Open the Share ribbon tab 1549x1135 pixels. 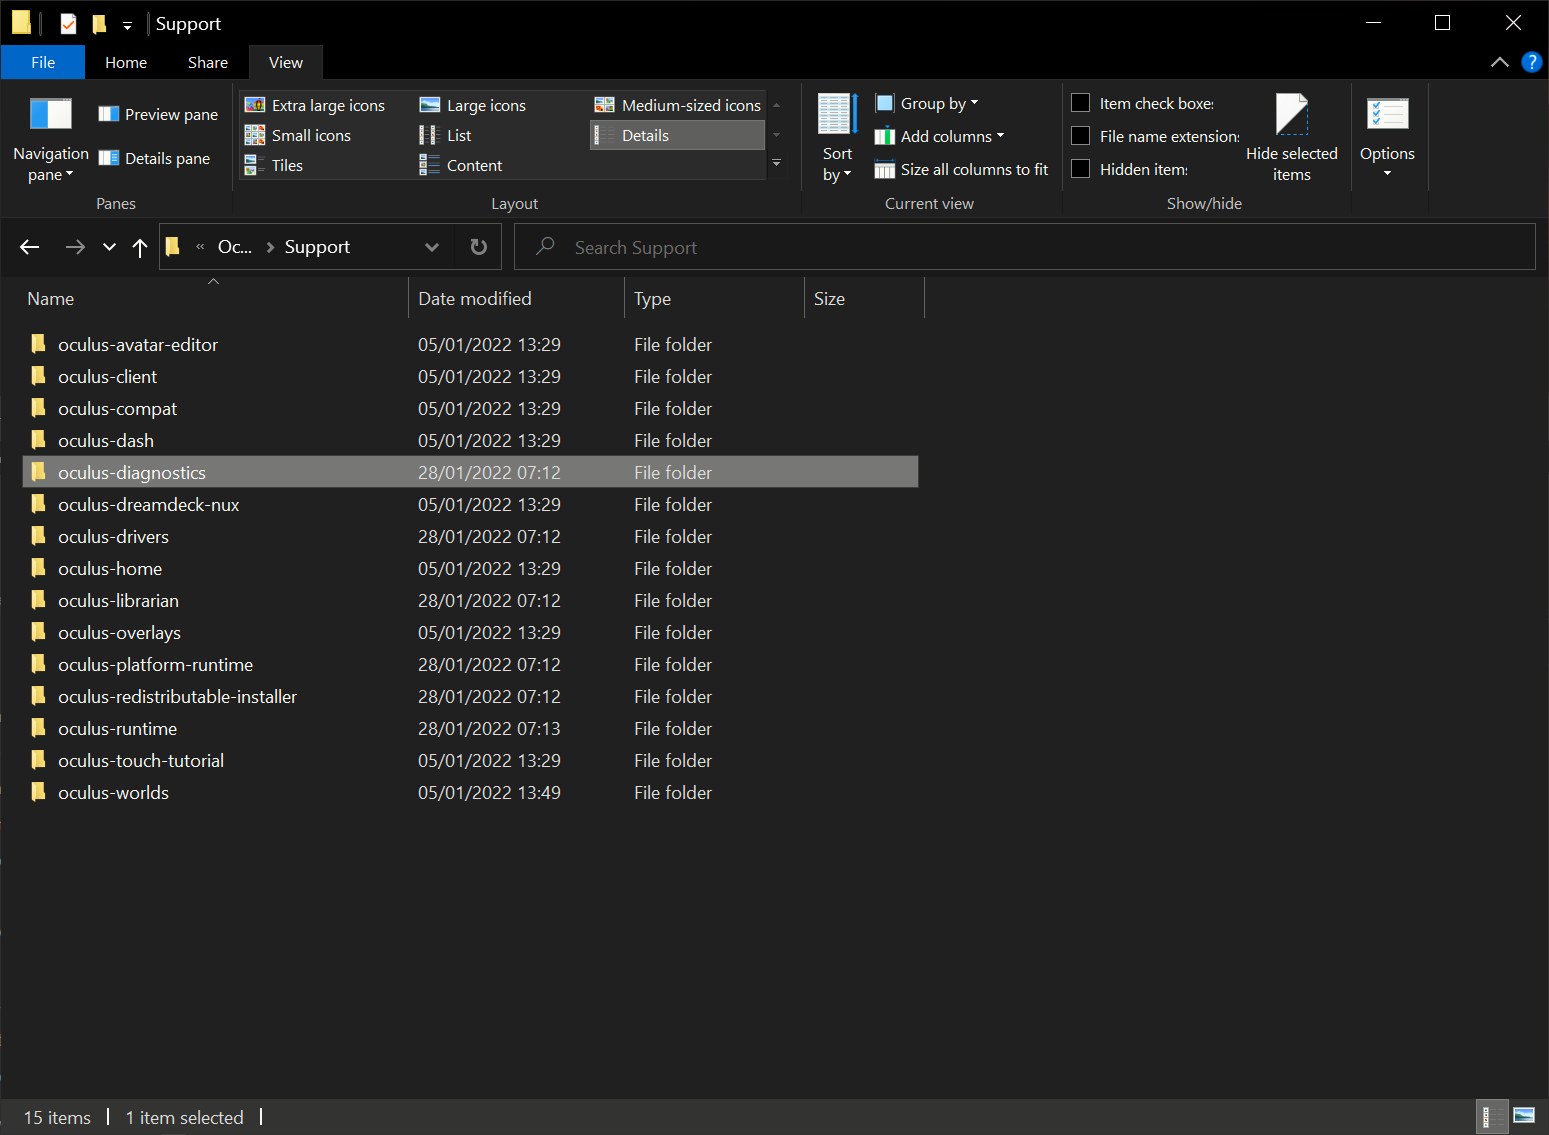click(208, 62)
